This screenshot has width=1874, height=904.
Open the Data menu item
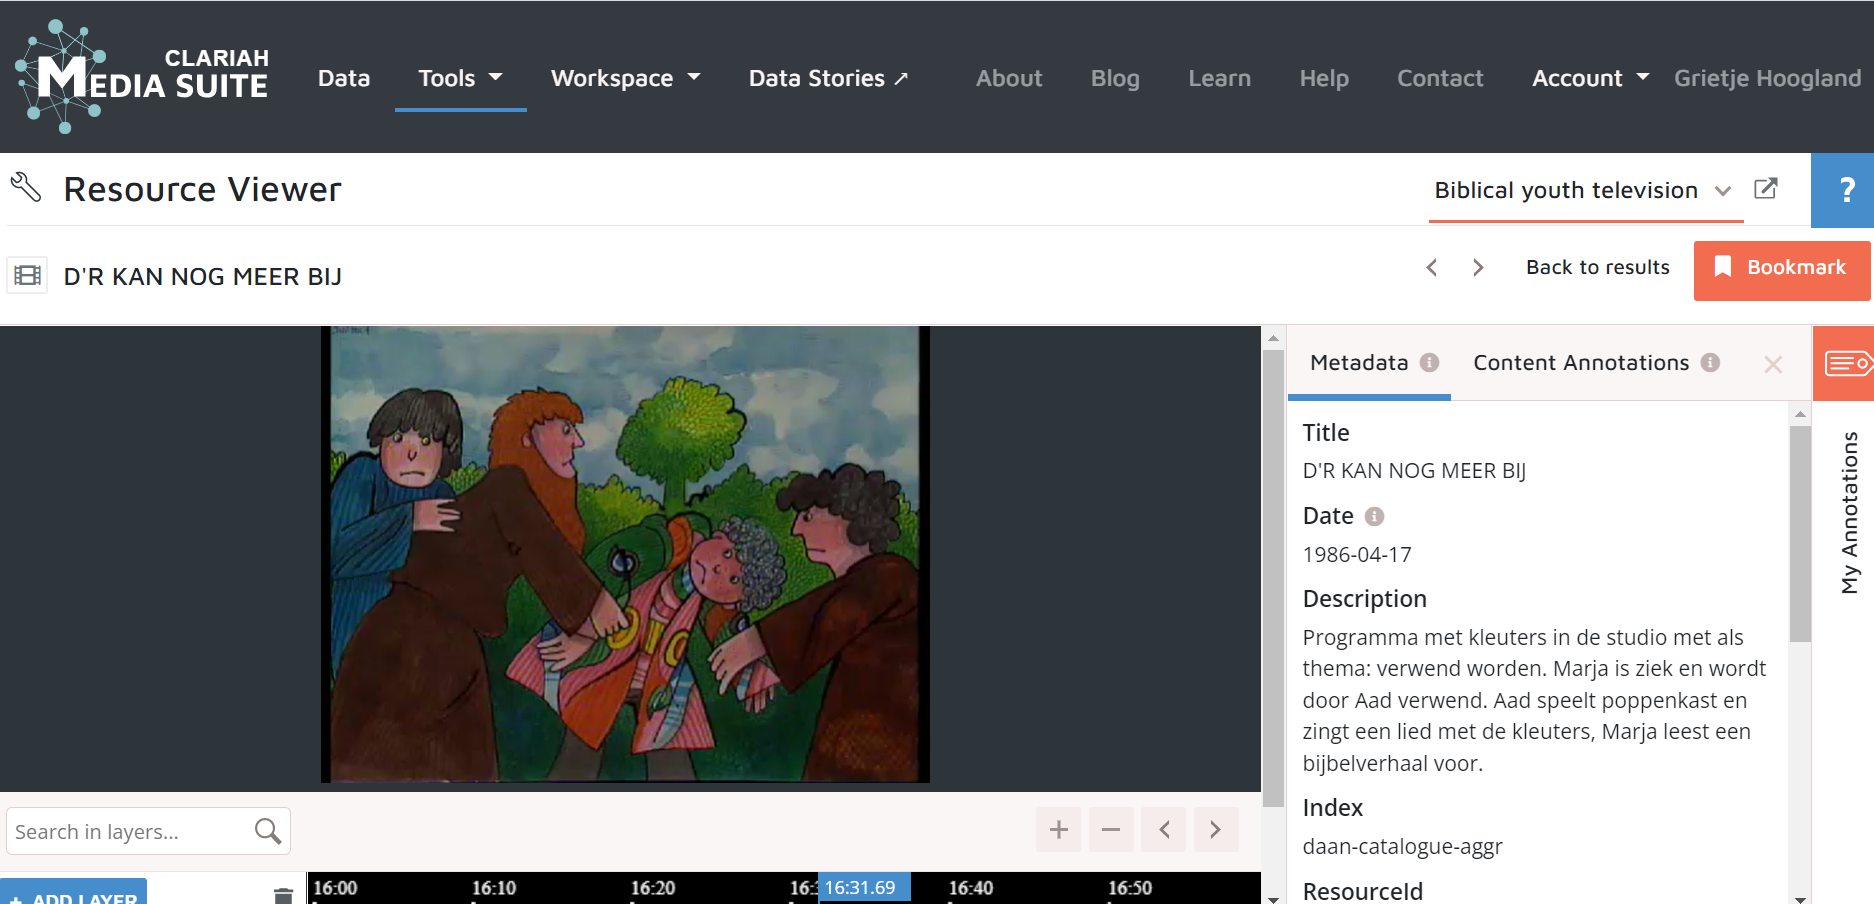(x=344, y=78)
